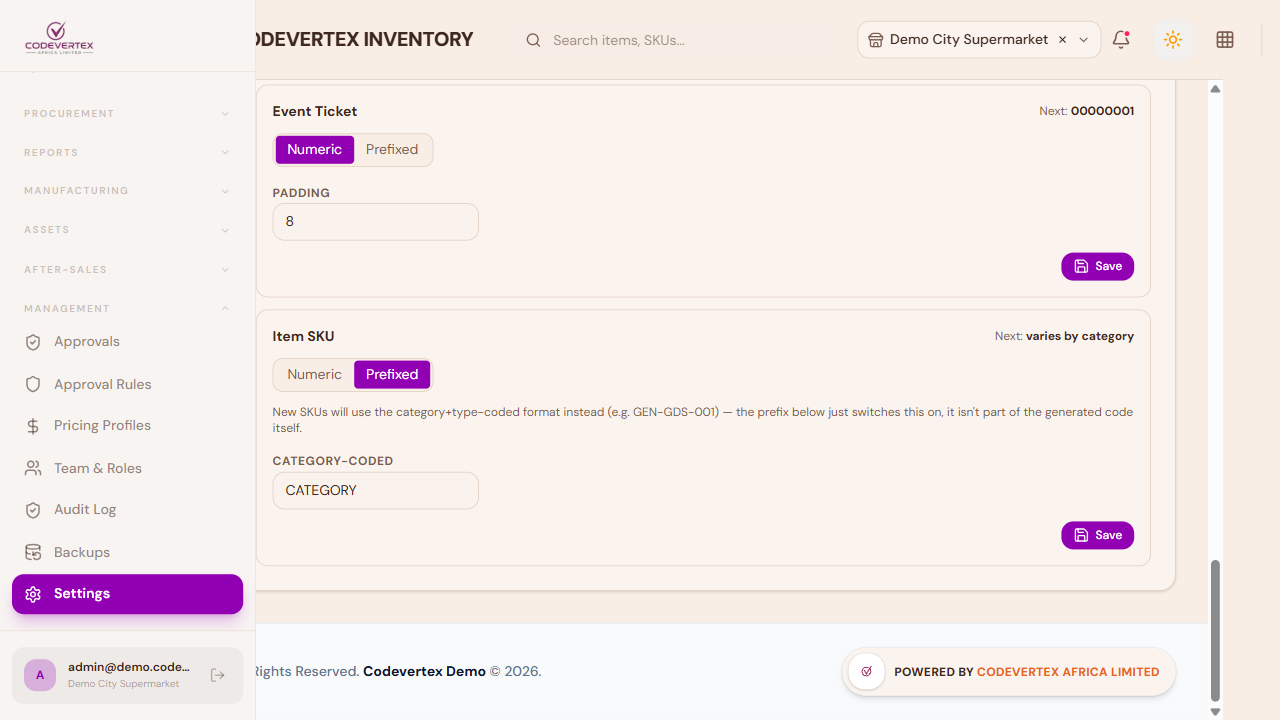This screenshot has height=720, width=1280.
Task: Save the Item SKU settings
Action: pos(1097,535)
